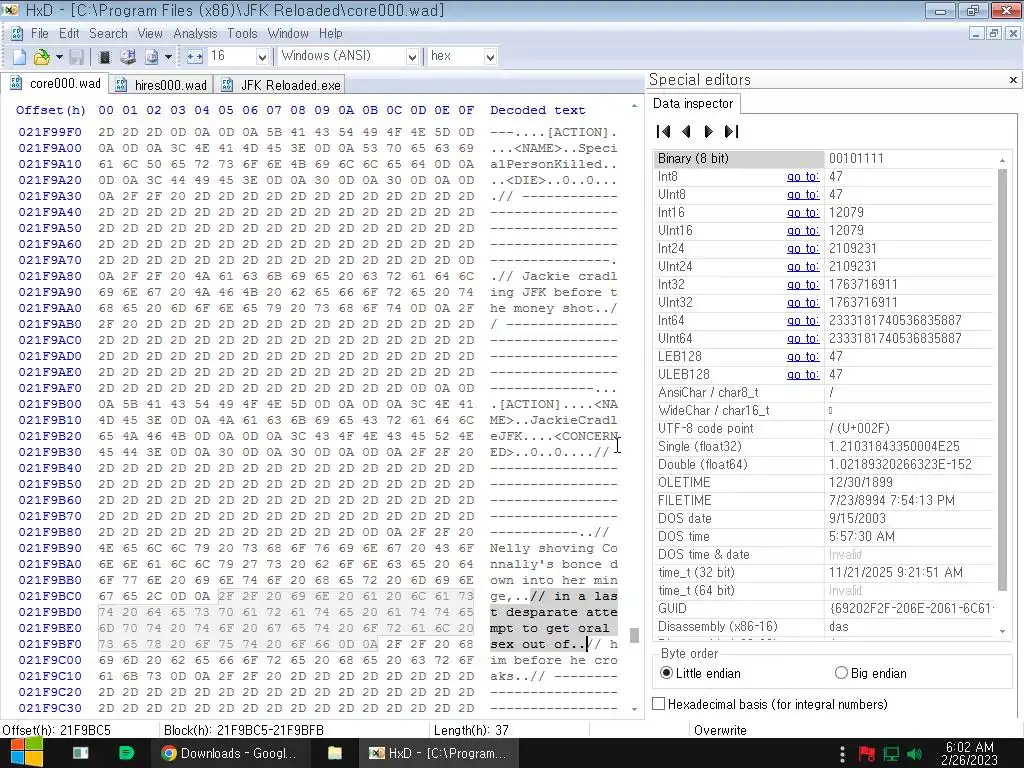Click the GUID value in inspector
Image resolution: width=1024 pixels, height=768 pixels.
point(911,608)
